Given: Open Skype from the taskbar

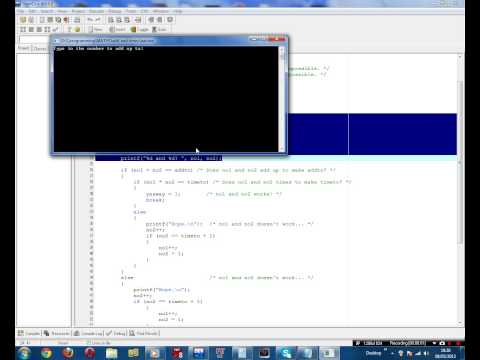Looking at the screenshot, I should click(x=286, y=353).
